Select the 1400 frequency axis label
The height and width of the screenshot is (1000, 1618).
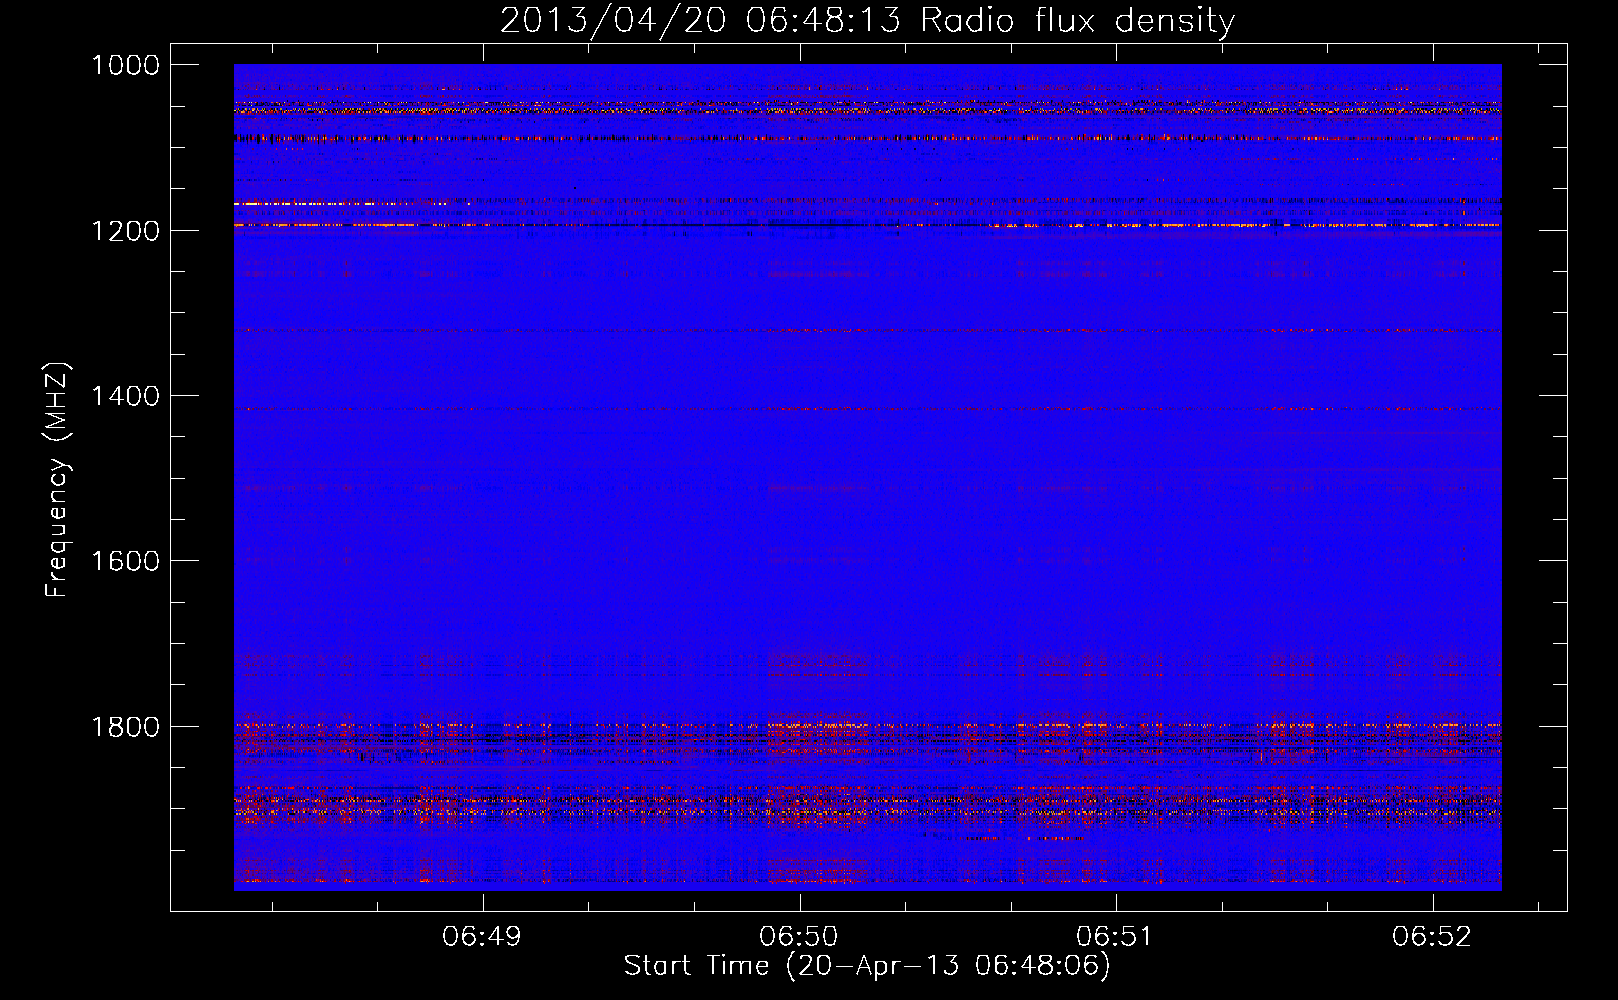[x=125, y=396]
